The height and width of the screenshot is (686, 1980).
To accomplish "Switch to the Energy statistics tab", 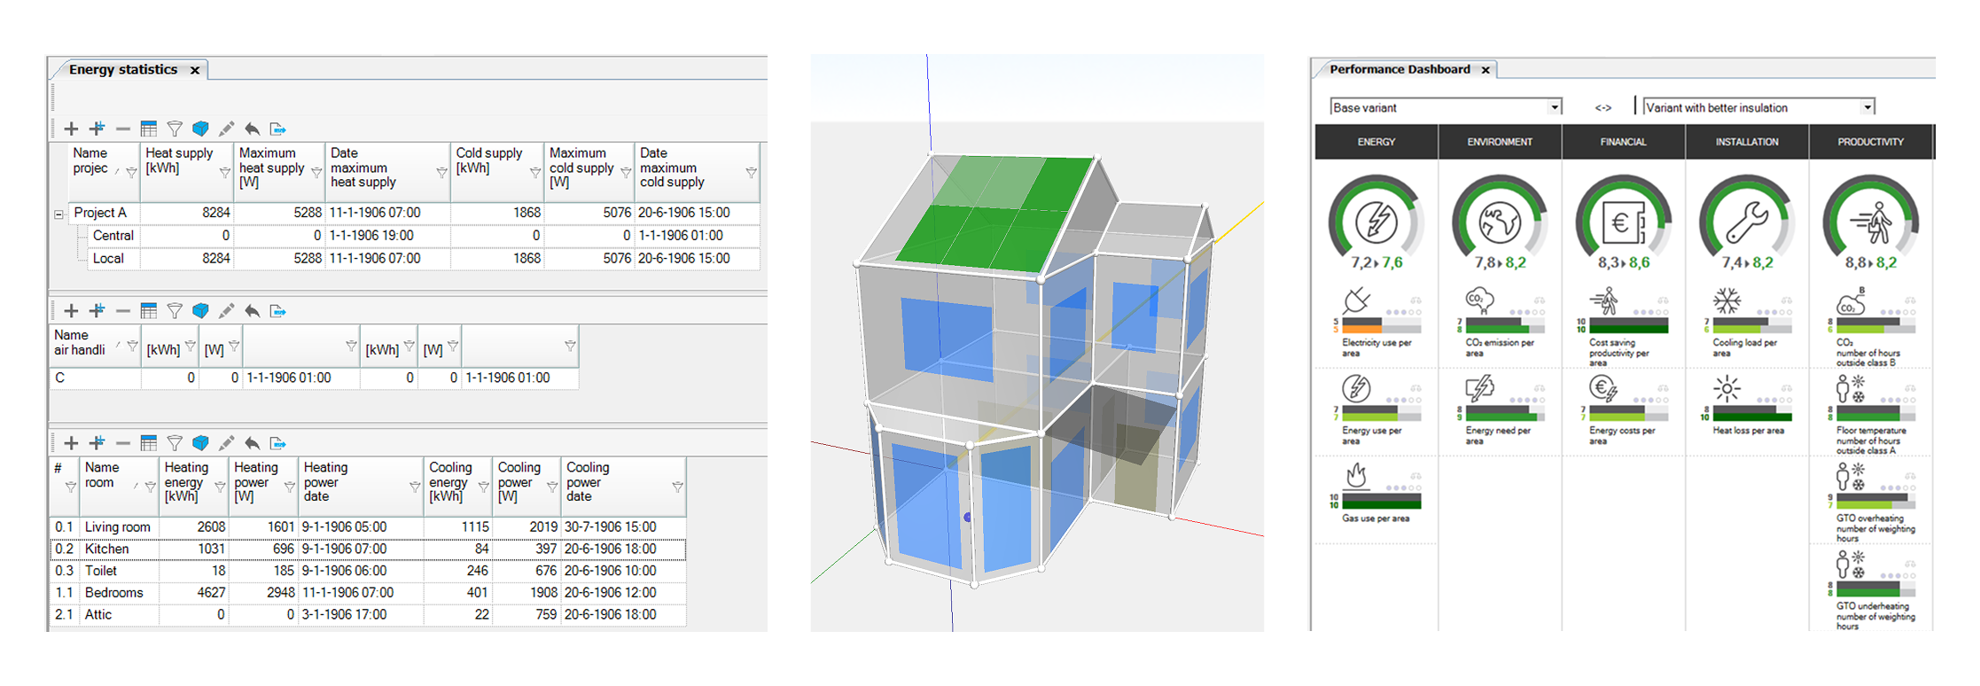I will pyautogui.click(x=123, y=70).
